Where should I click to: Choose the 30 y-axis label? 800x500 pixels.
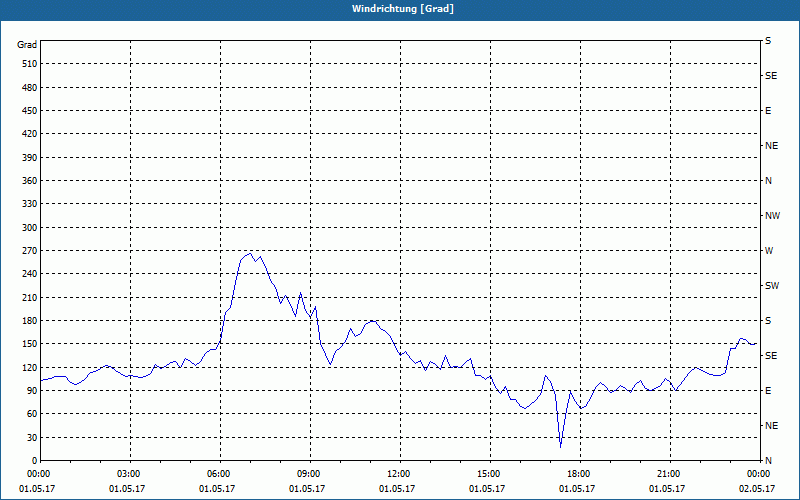coord(32,437)
